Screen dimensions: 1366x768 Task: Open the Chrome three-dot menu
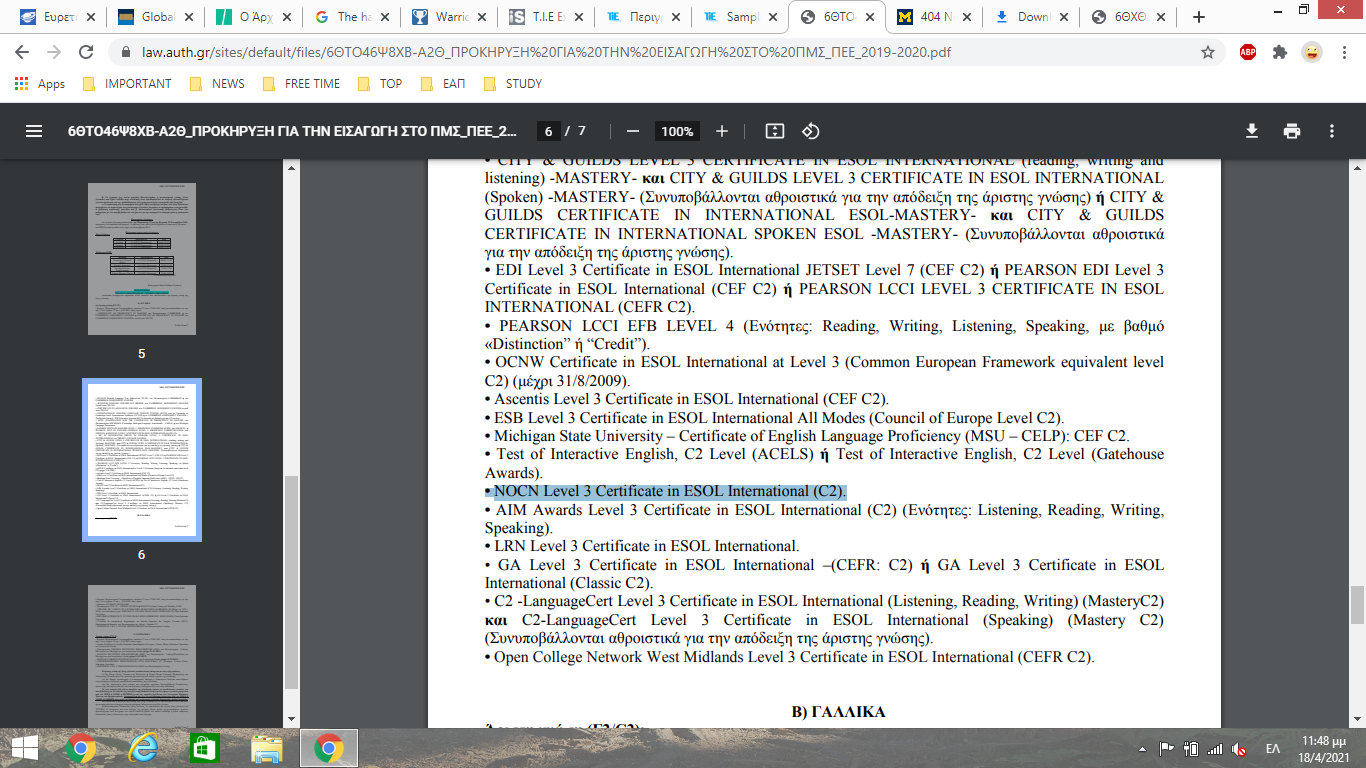1343,52
